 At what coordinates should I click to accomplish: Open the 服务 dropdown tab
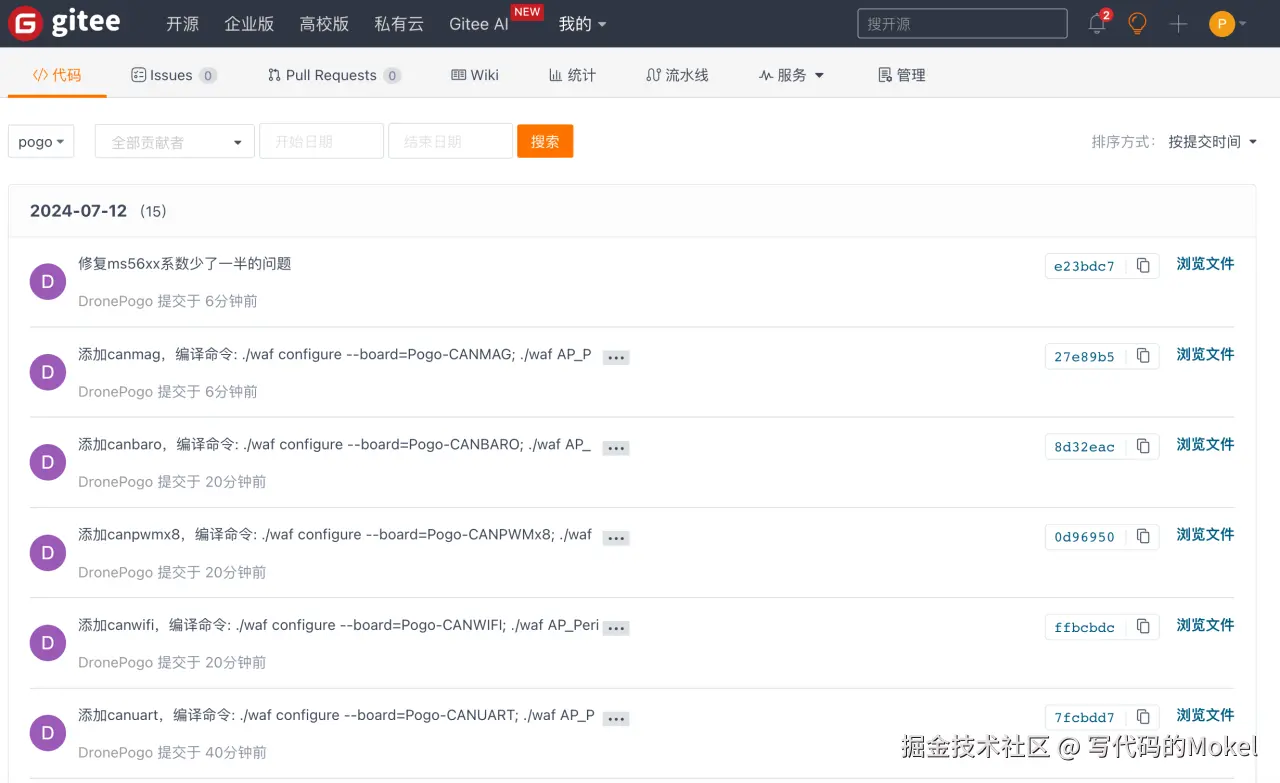[x=791, y=75]
